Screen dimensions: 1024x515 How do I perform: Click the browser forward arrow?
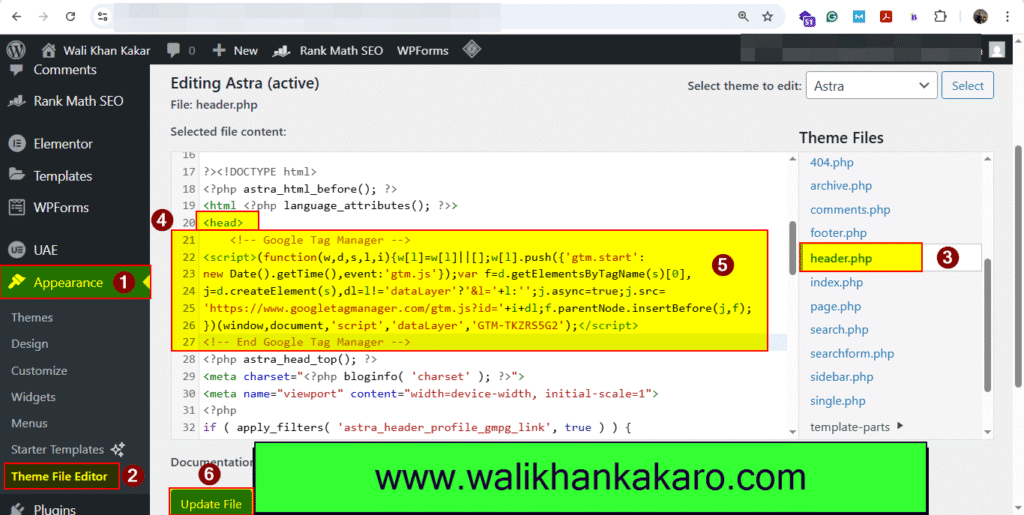click(43, 16)
